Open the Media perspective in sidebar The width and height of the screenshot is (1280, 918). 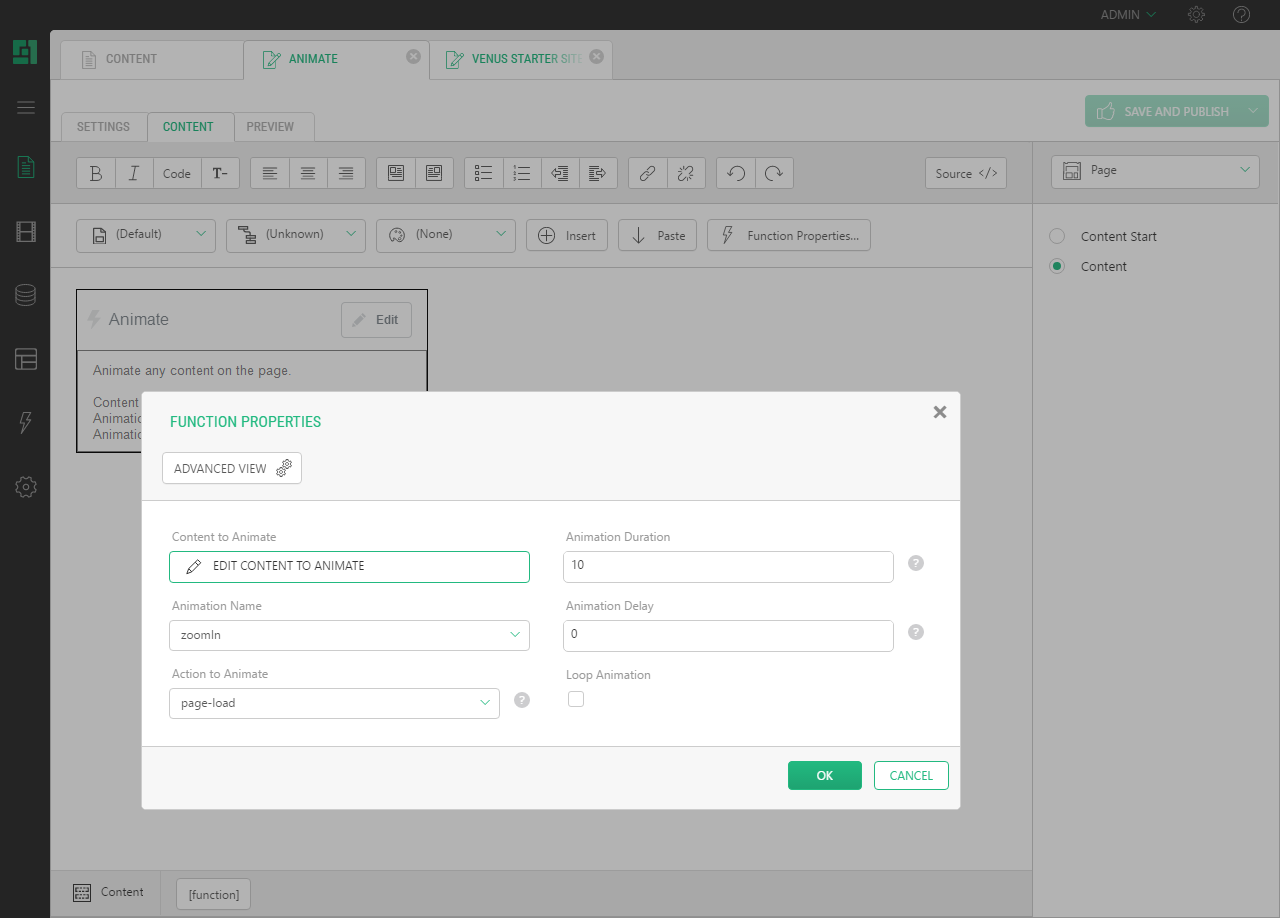tap(26, 232)
